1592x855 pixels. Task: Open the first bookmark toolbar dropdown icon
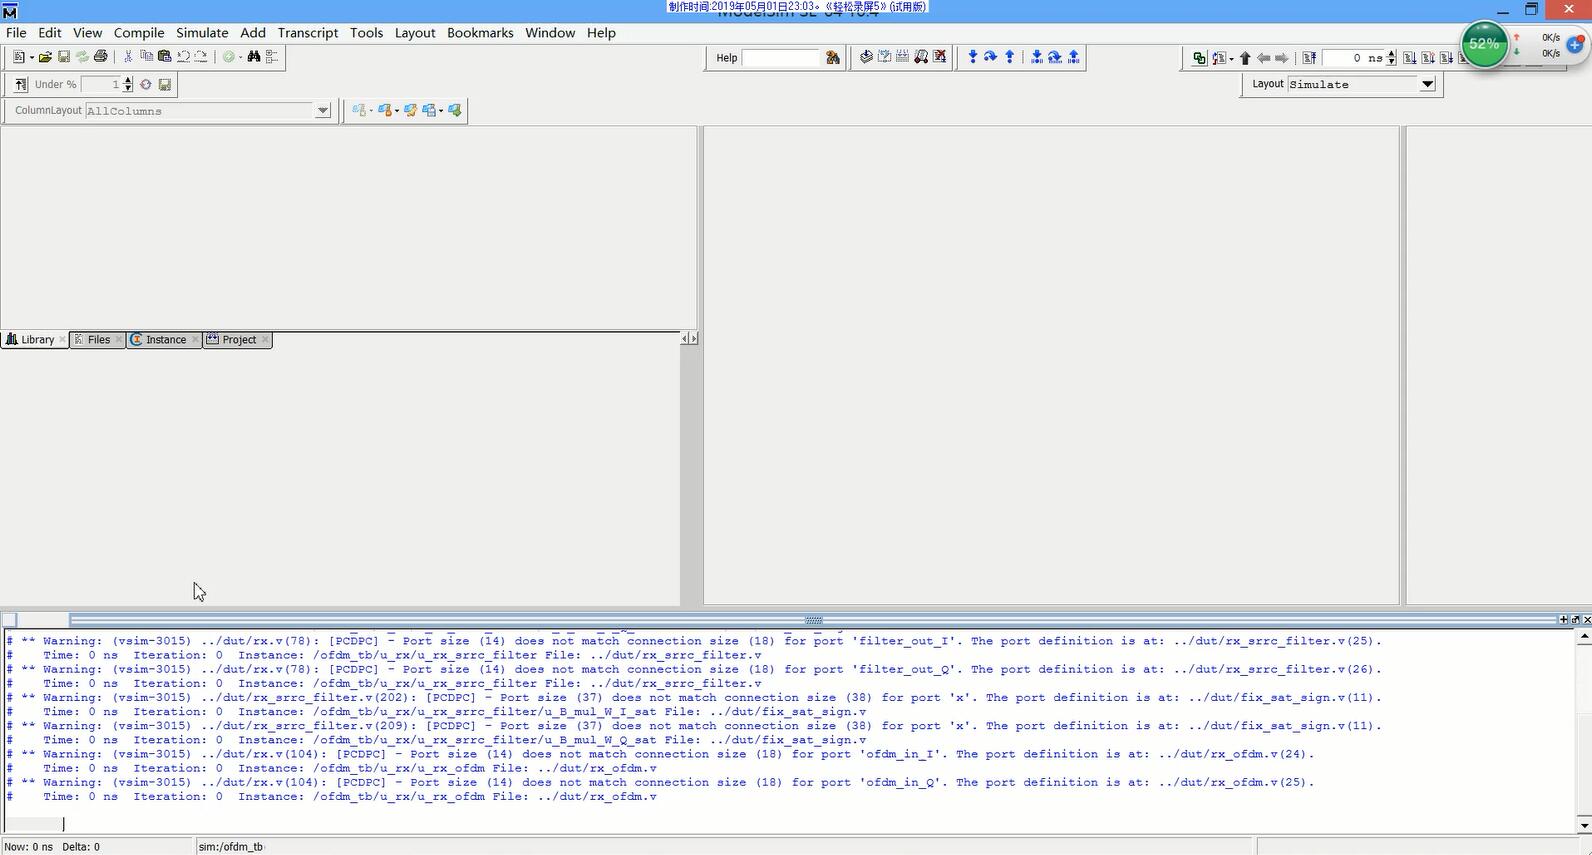[x=361, y=110]
